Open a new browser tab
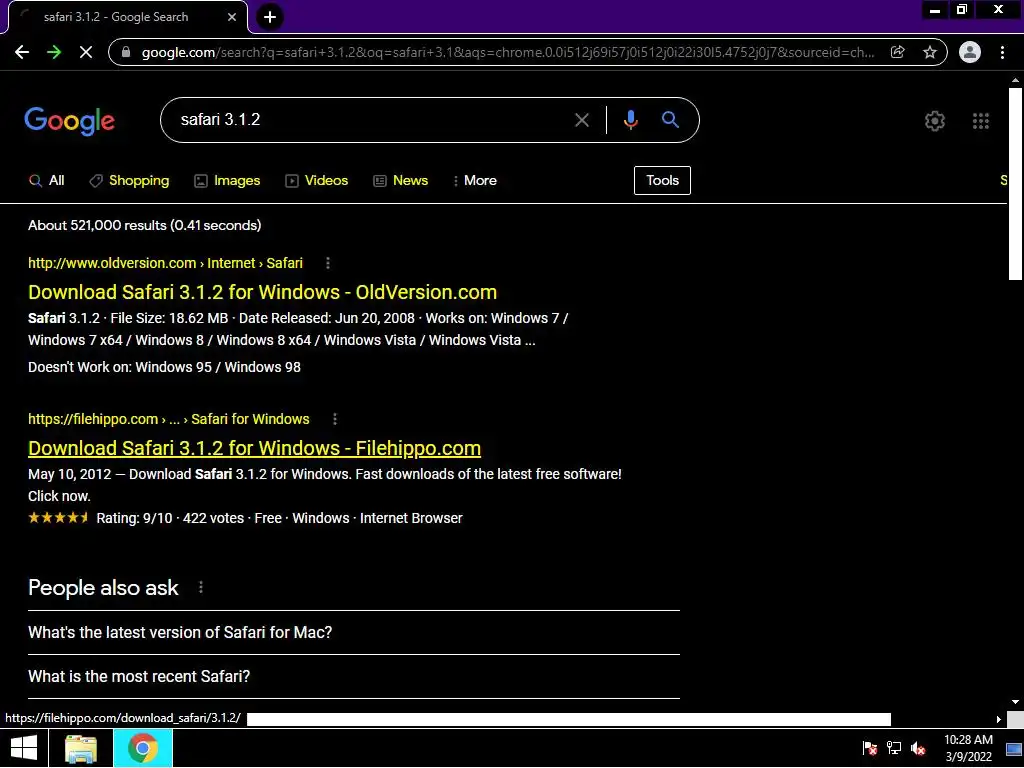The height and width of the screenshot is (768, 1024). click(270, 17)
